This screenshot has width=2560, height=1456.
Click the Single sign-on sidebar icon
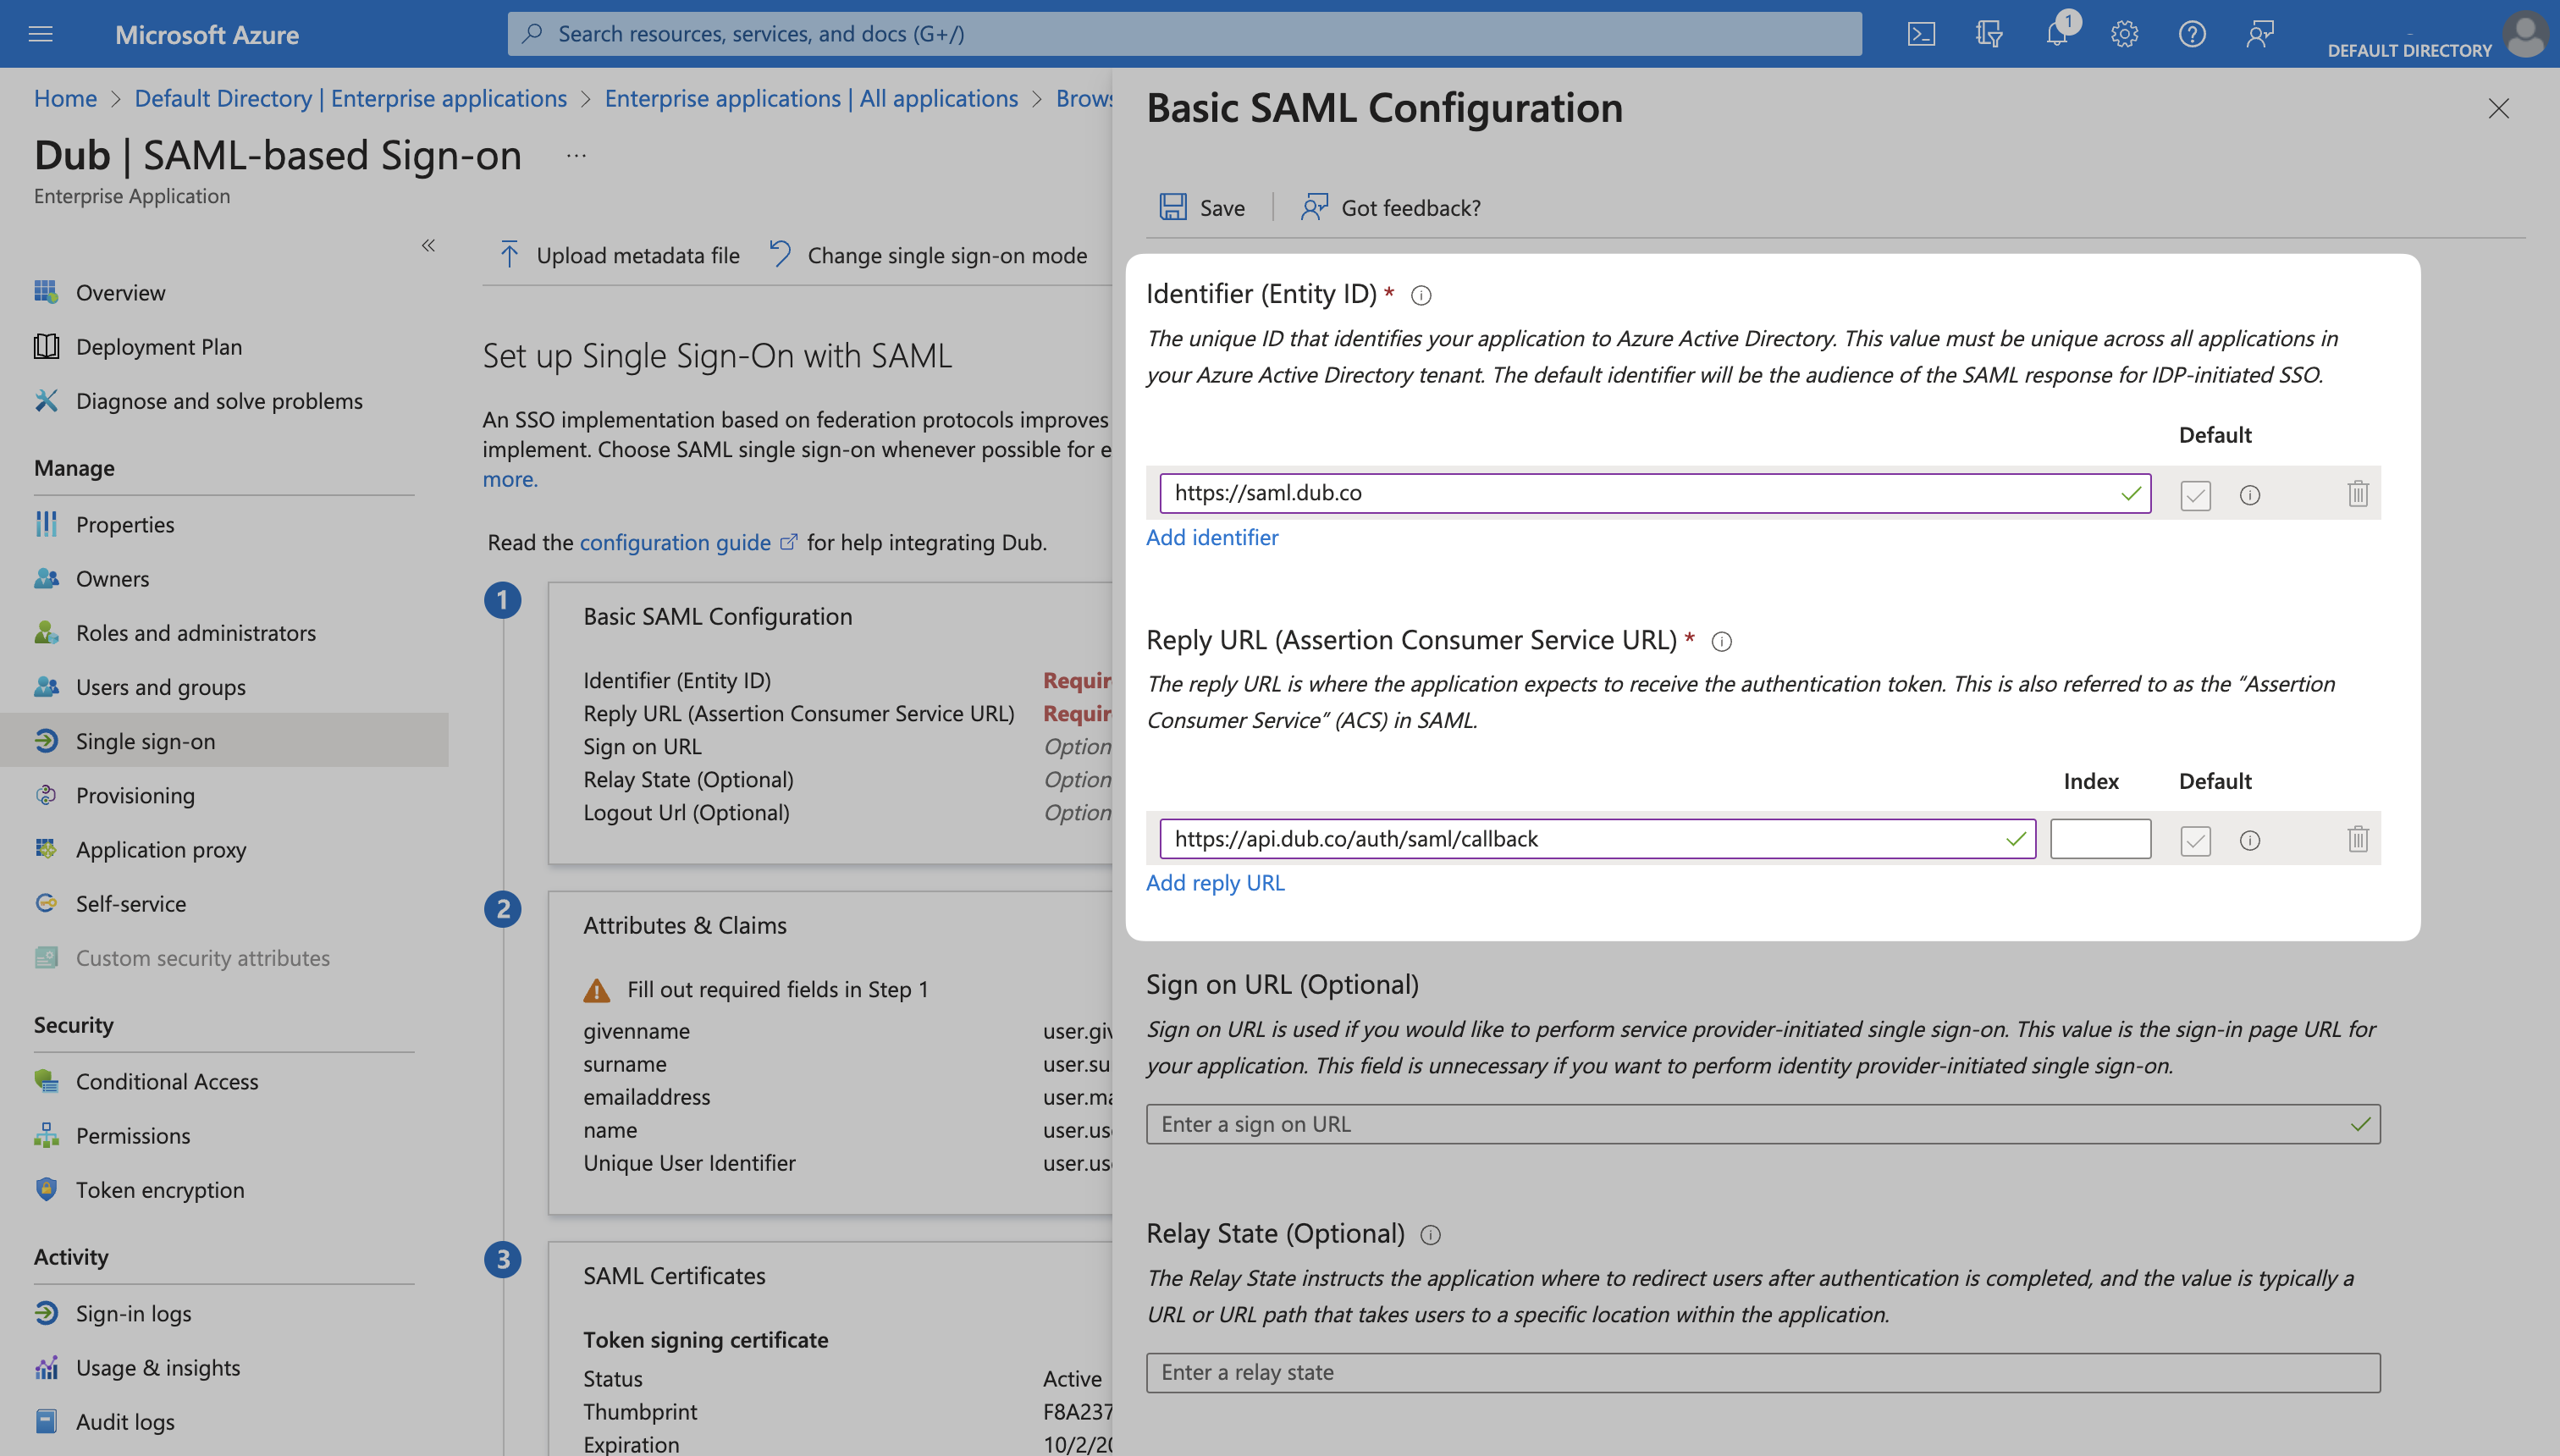[x=46, y=738]
